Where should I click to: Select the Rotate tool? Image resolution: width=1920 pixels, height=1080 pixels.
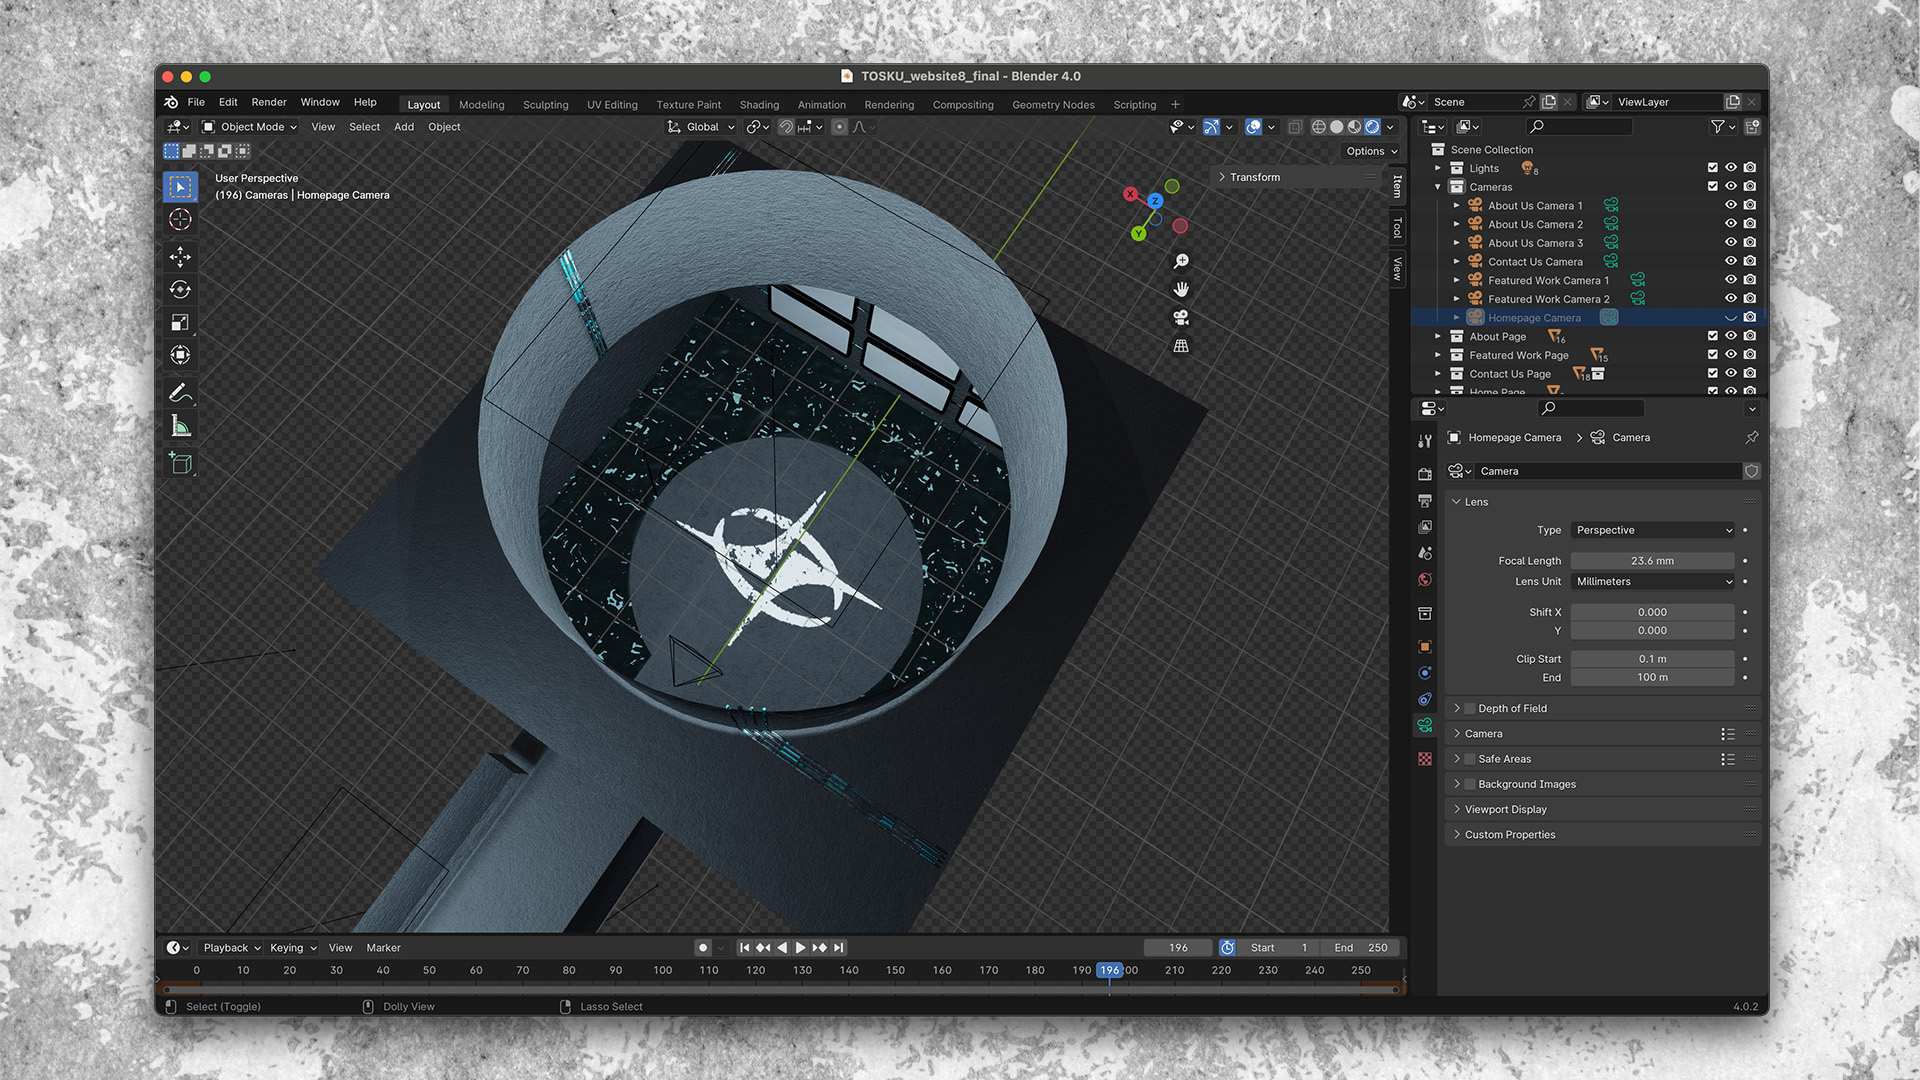(x=180, y=290)
